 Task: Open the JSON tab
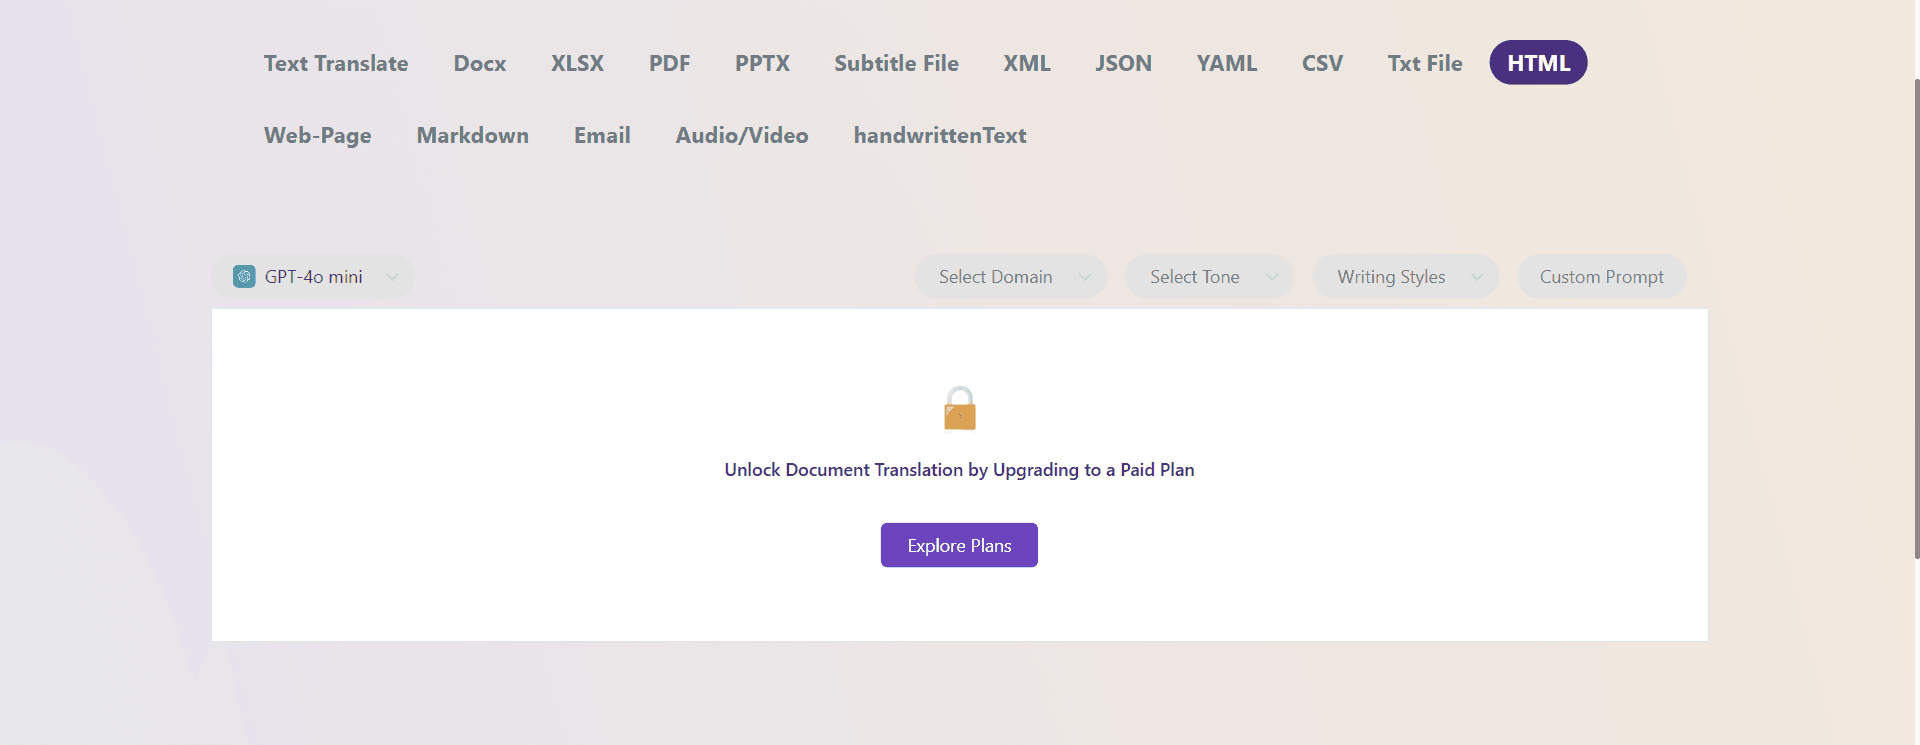click(1123, 63)
